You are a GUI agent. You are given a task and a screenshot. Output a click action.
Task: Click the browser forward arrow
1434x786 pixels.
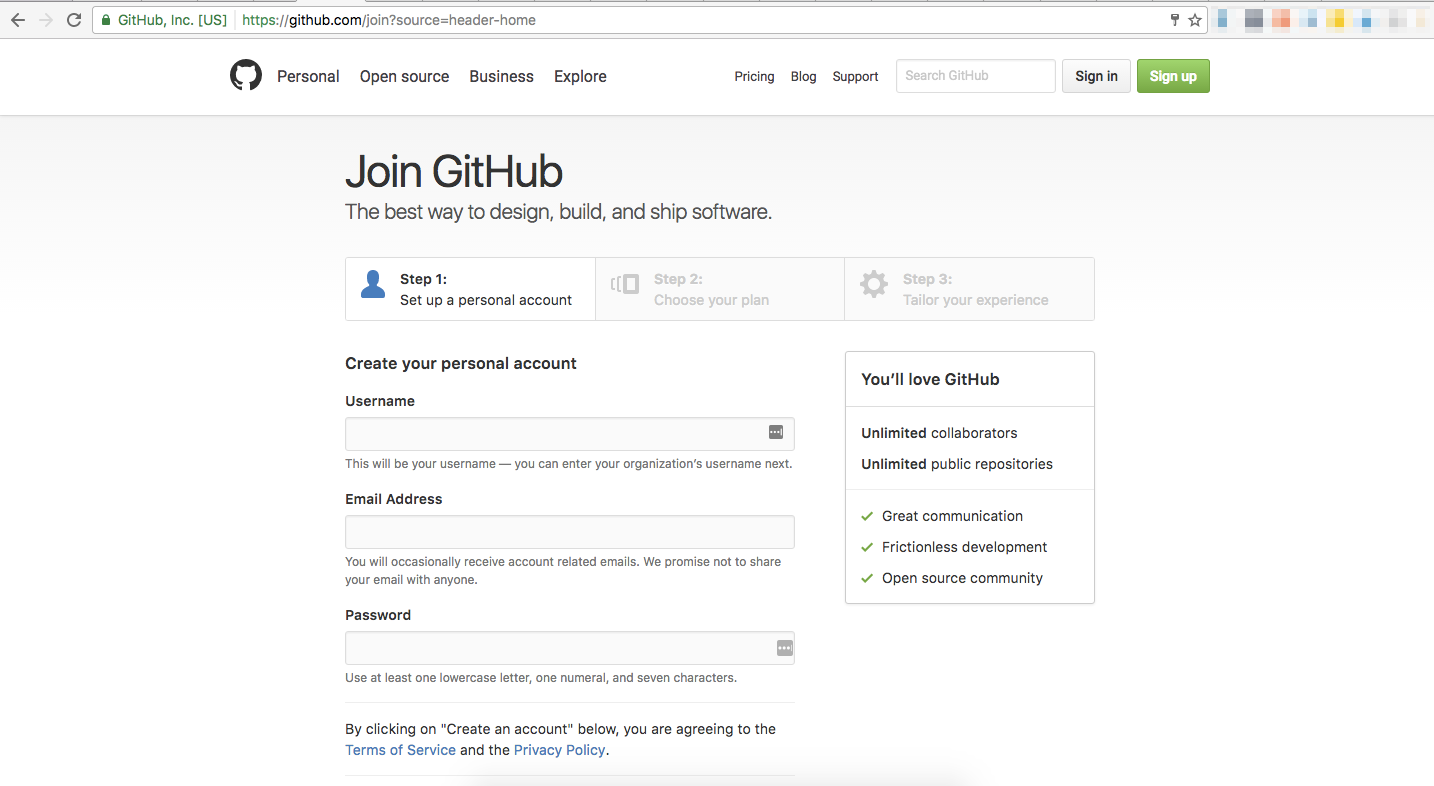point(45,20)
